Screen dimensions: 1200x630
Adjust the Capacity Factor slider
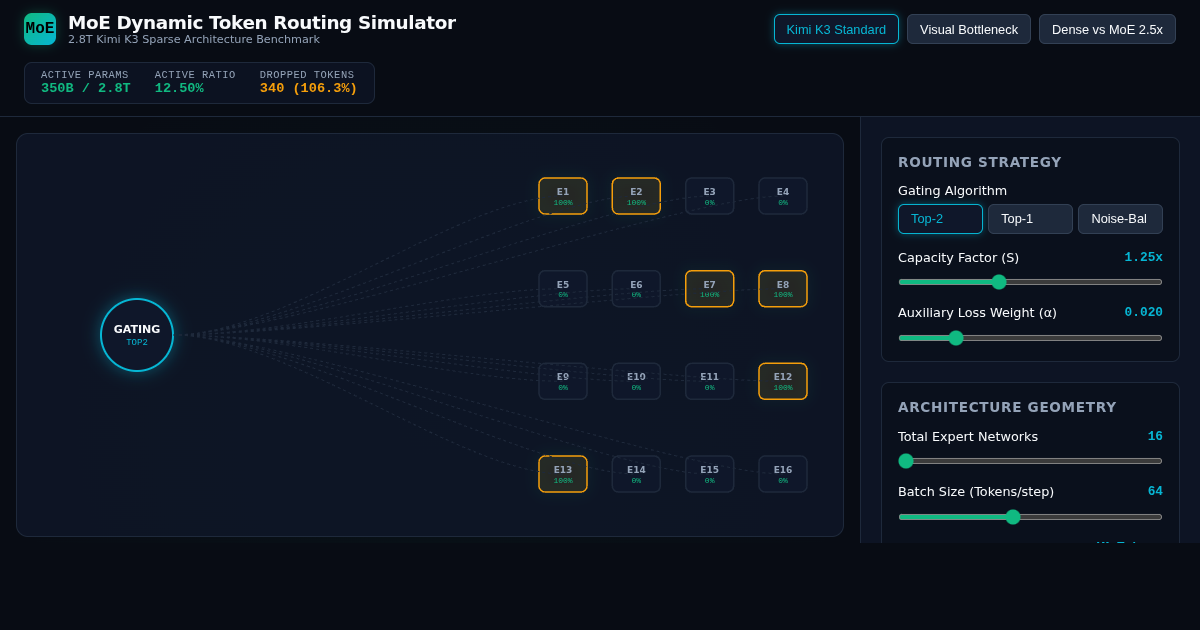pyautogui.click(x=1030, y=282)
